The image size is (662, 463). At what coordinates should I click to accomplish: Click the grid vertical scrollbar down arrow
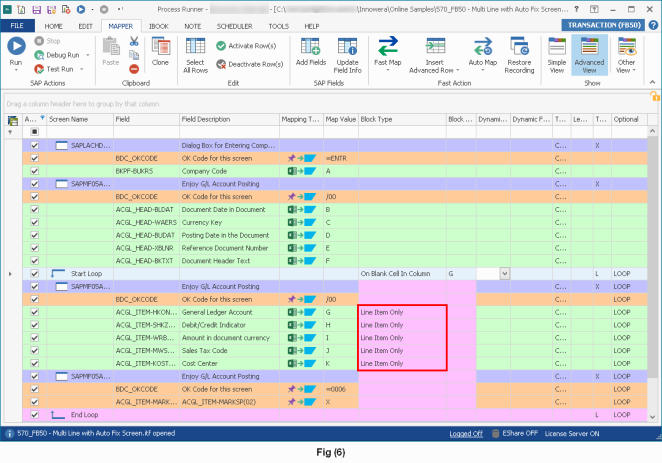click(652, 417)
